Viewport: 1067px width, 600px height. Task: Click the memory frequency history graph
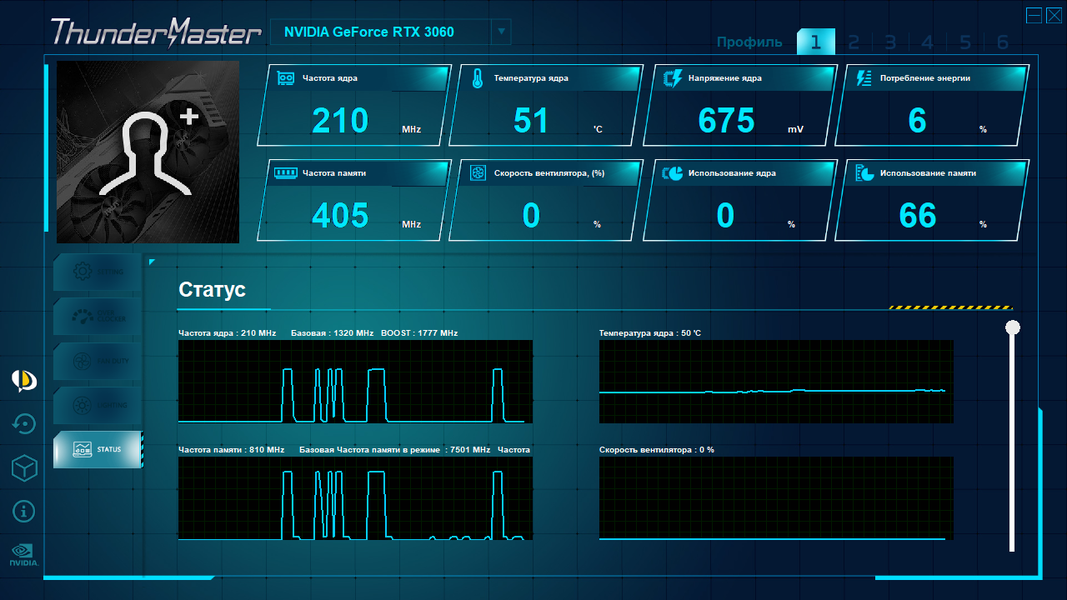[355, 499]
